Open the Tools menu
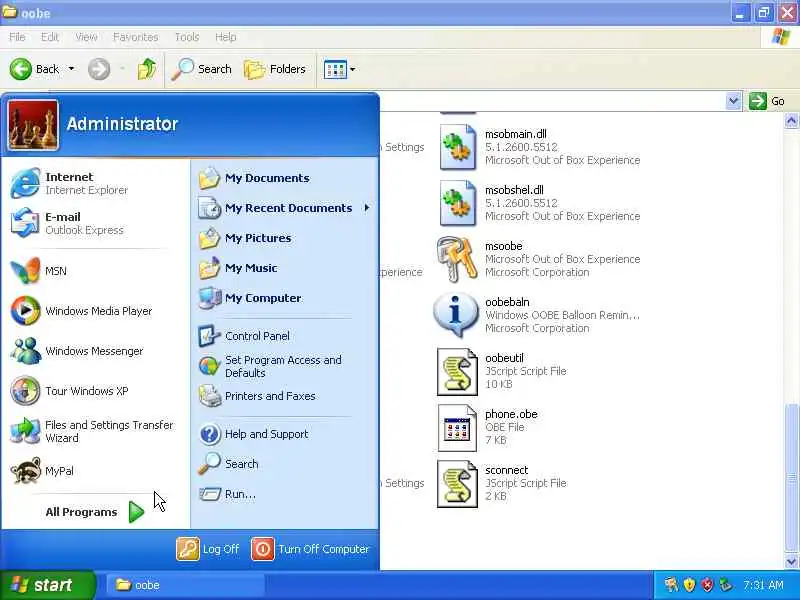800x600 pixels. tap(187, 37)
